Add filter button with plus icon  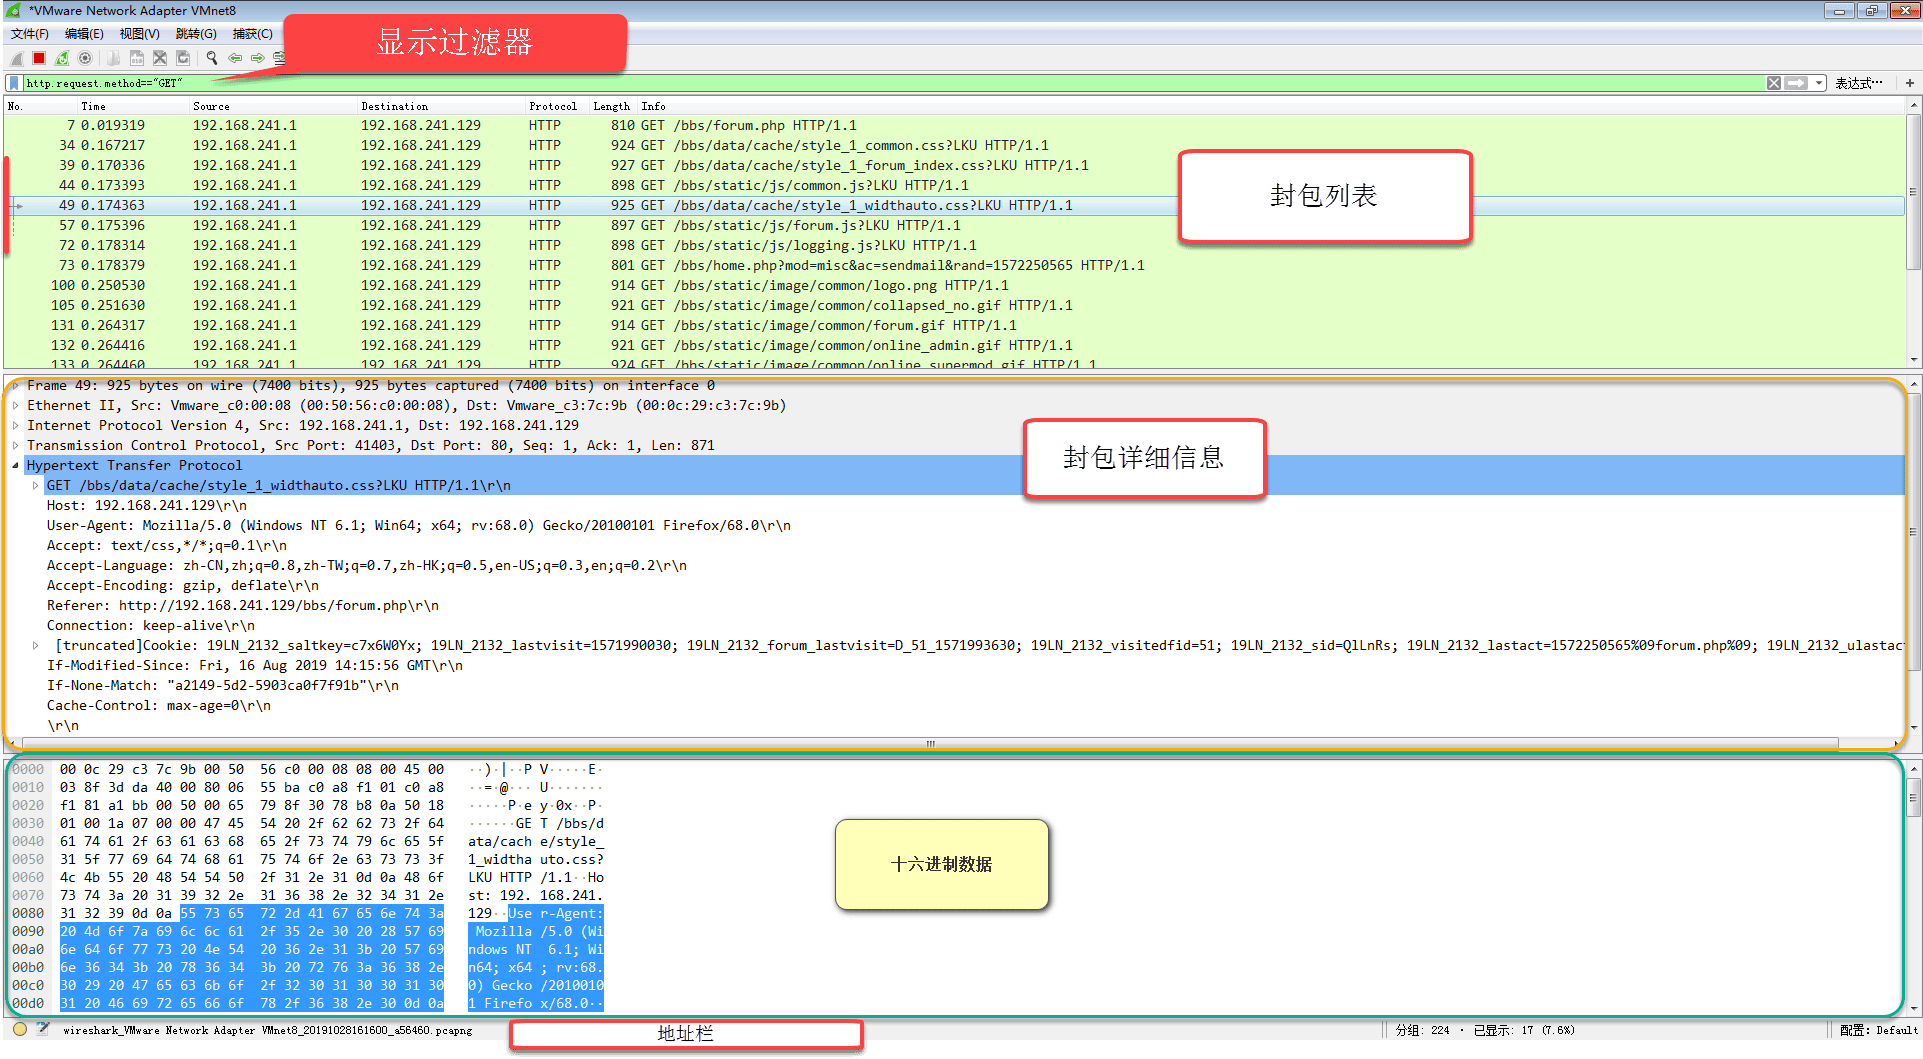coord(1909,83)
